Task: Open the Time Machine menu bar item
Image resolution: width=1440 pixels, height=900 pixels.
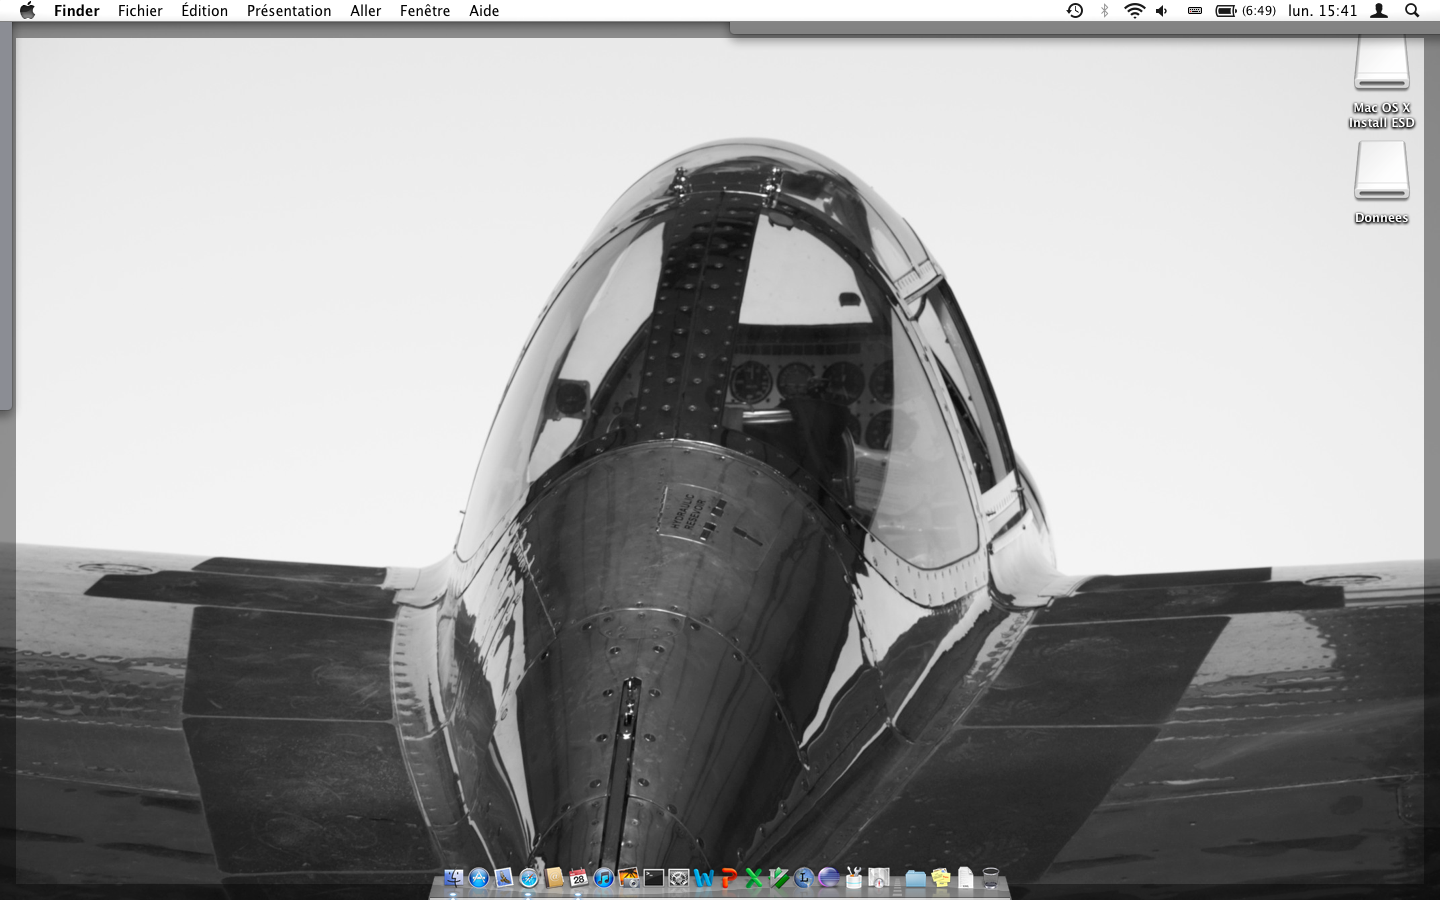Action: click(x=1075, y=11)
